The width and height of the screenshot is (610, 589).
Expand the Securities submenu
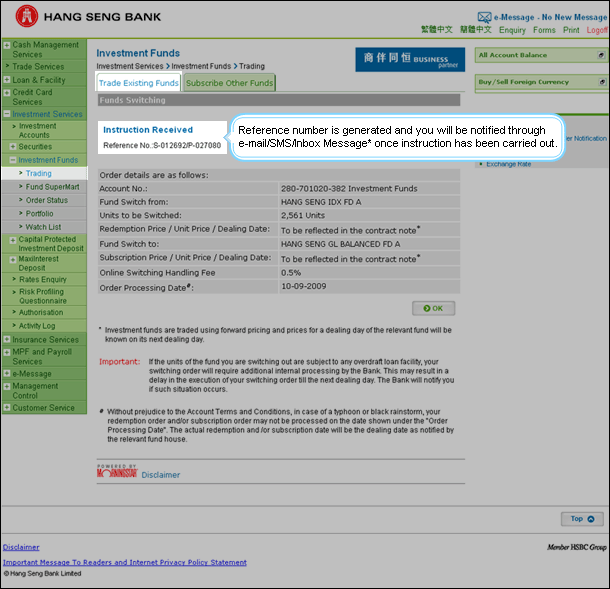[x=13, y=147]
